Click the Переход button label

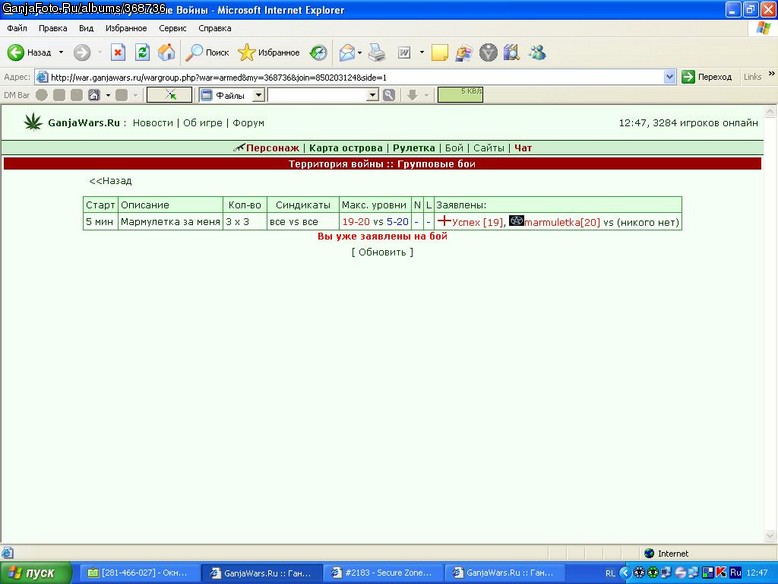714,77
